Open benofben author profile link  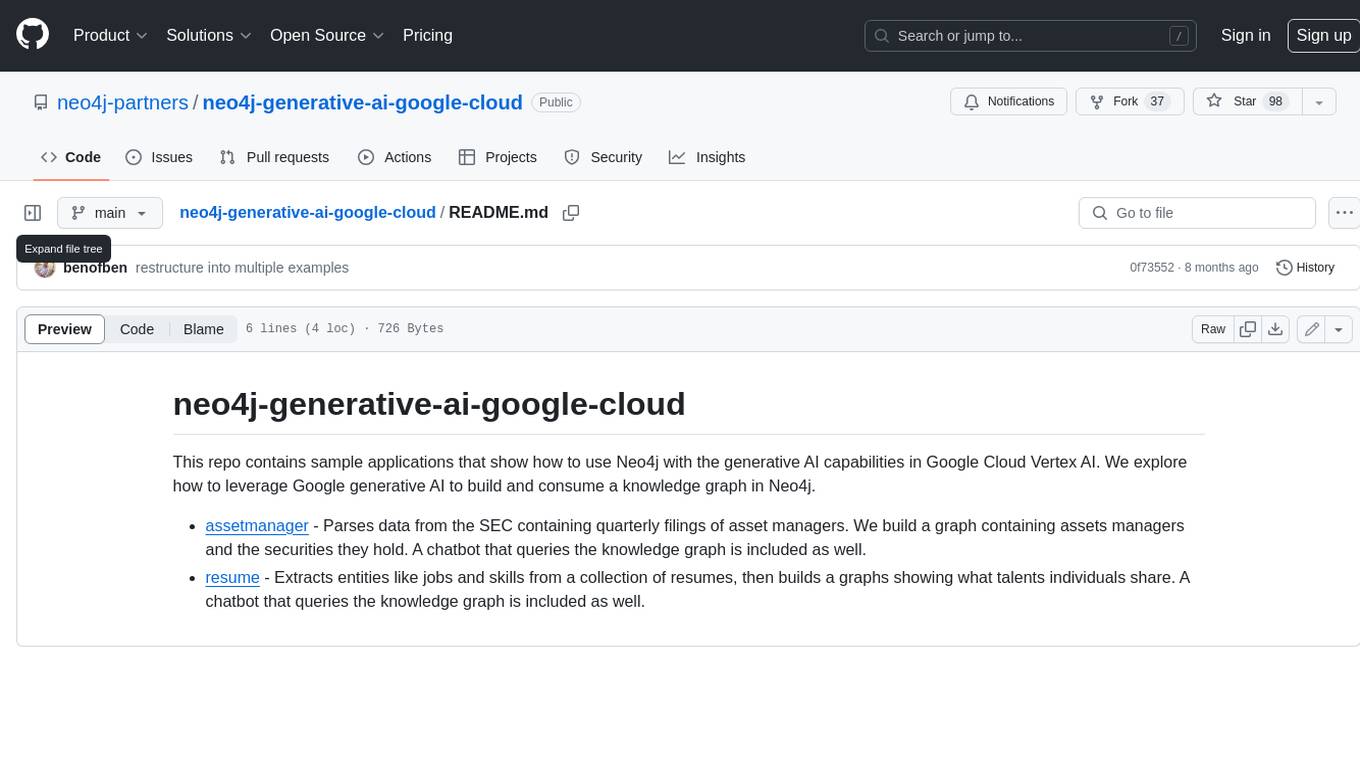[x=95, y=268]
